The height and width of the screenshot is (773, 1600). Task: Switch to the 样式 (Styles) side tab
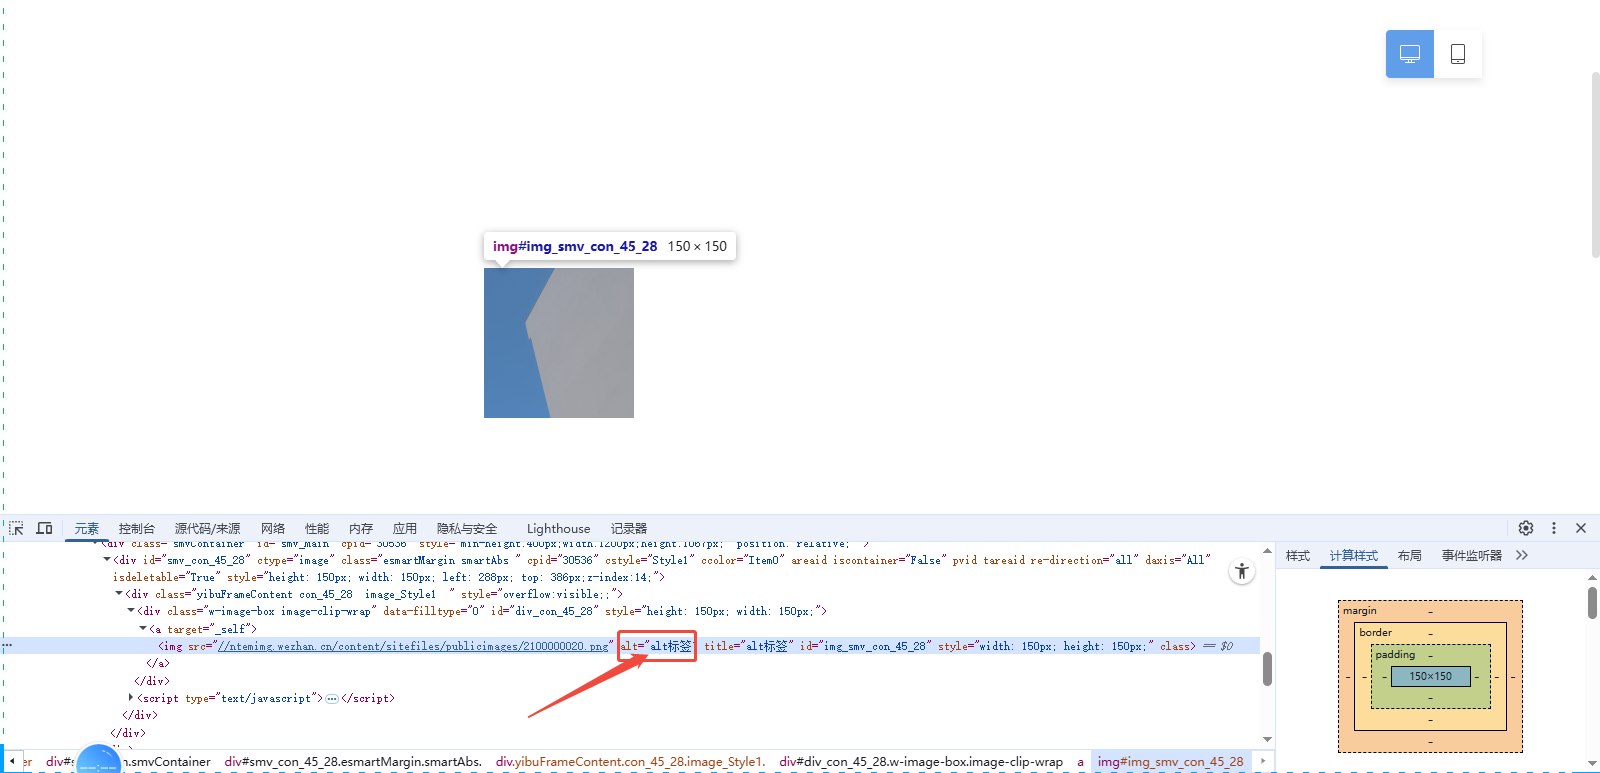pos(1298,556)
